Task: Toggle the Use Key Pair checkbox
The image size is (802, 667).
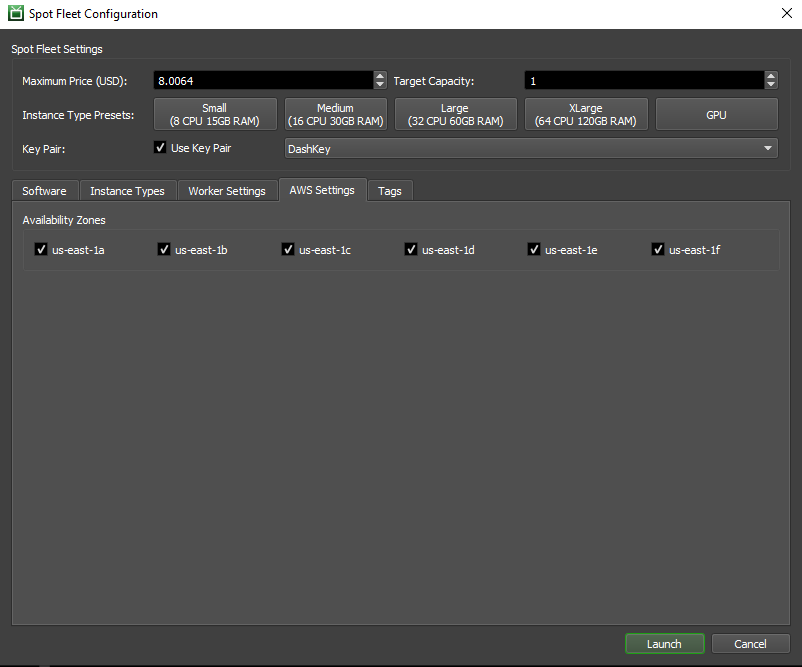Action: 160,148
